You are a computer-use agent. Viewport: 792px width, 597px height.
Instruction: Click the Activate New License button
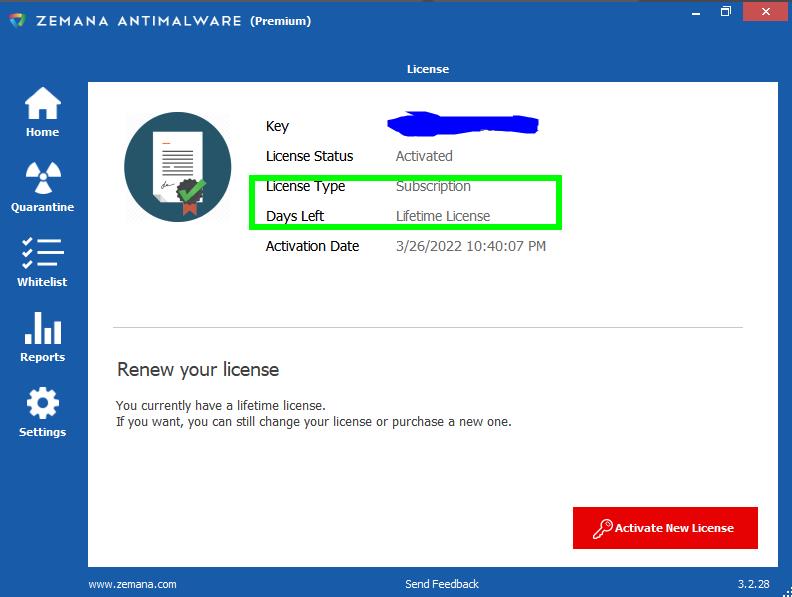[665, 528]
